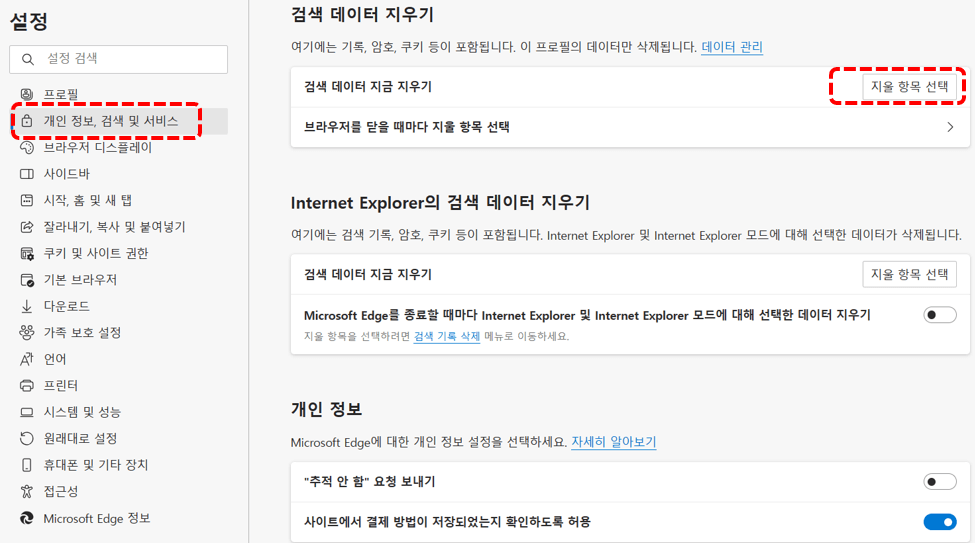Viewport: 975px width, 543px height.
Task: Disable 사이트에서 결제 방법 확인하도록 허용 toggle
Action: [x=940, y=522]
